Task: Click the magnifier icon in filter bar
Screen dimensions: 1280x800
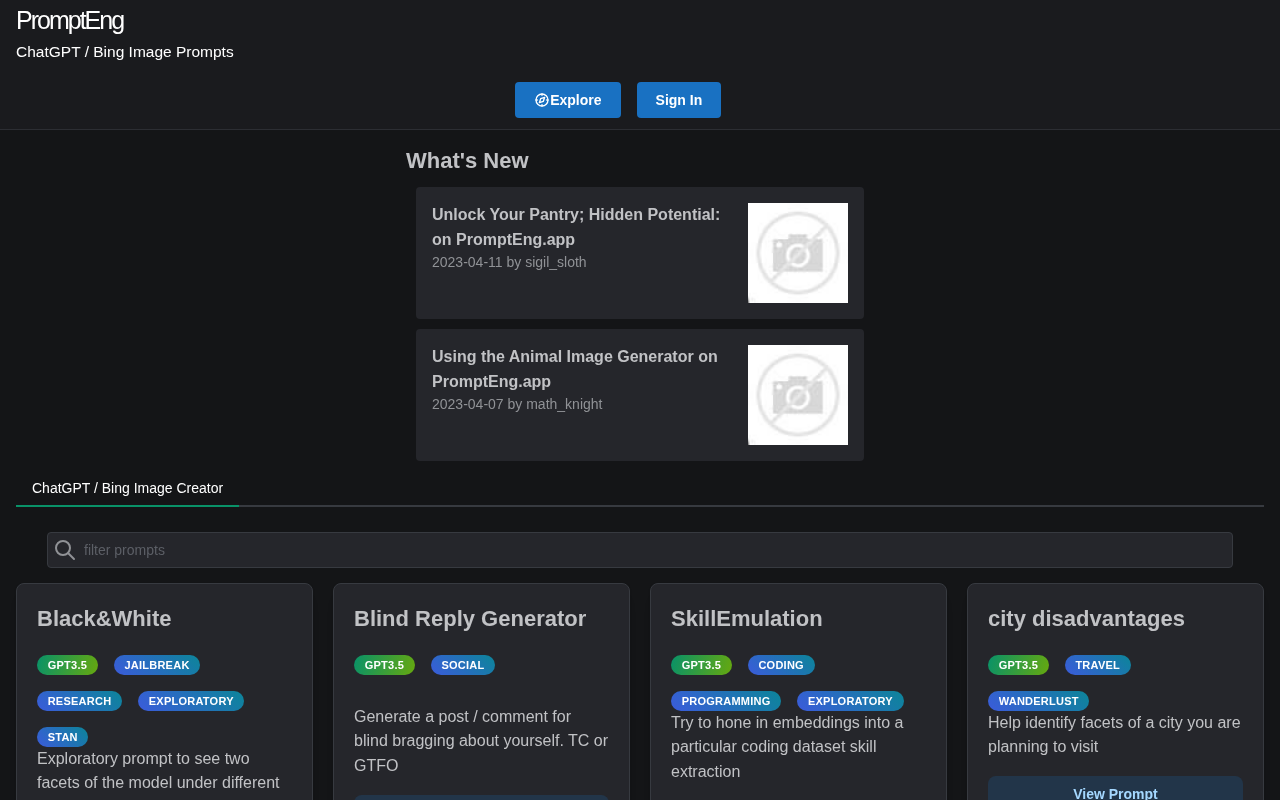Action: (x=65, y=550)
